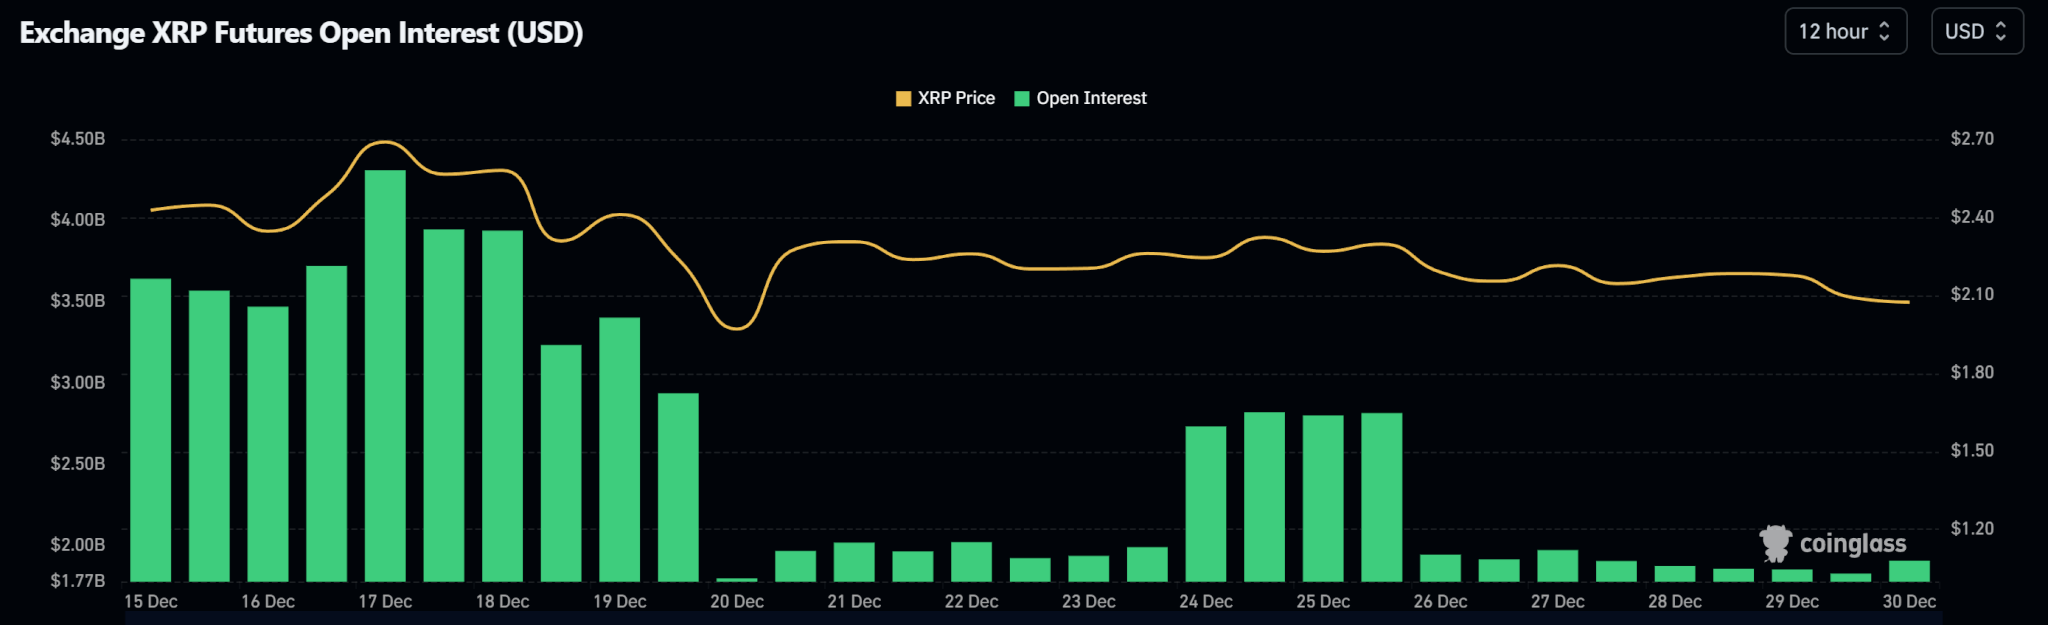Select the tiny green bar above 20 Dec
The height and width of the screenshot is (625, 2048).
click(737, 579)
